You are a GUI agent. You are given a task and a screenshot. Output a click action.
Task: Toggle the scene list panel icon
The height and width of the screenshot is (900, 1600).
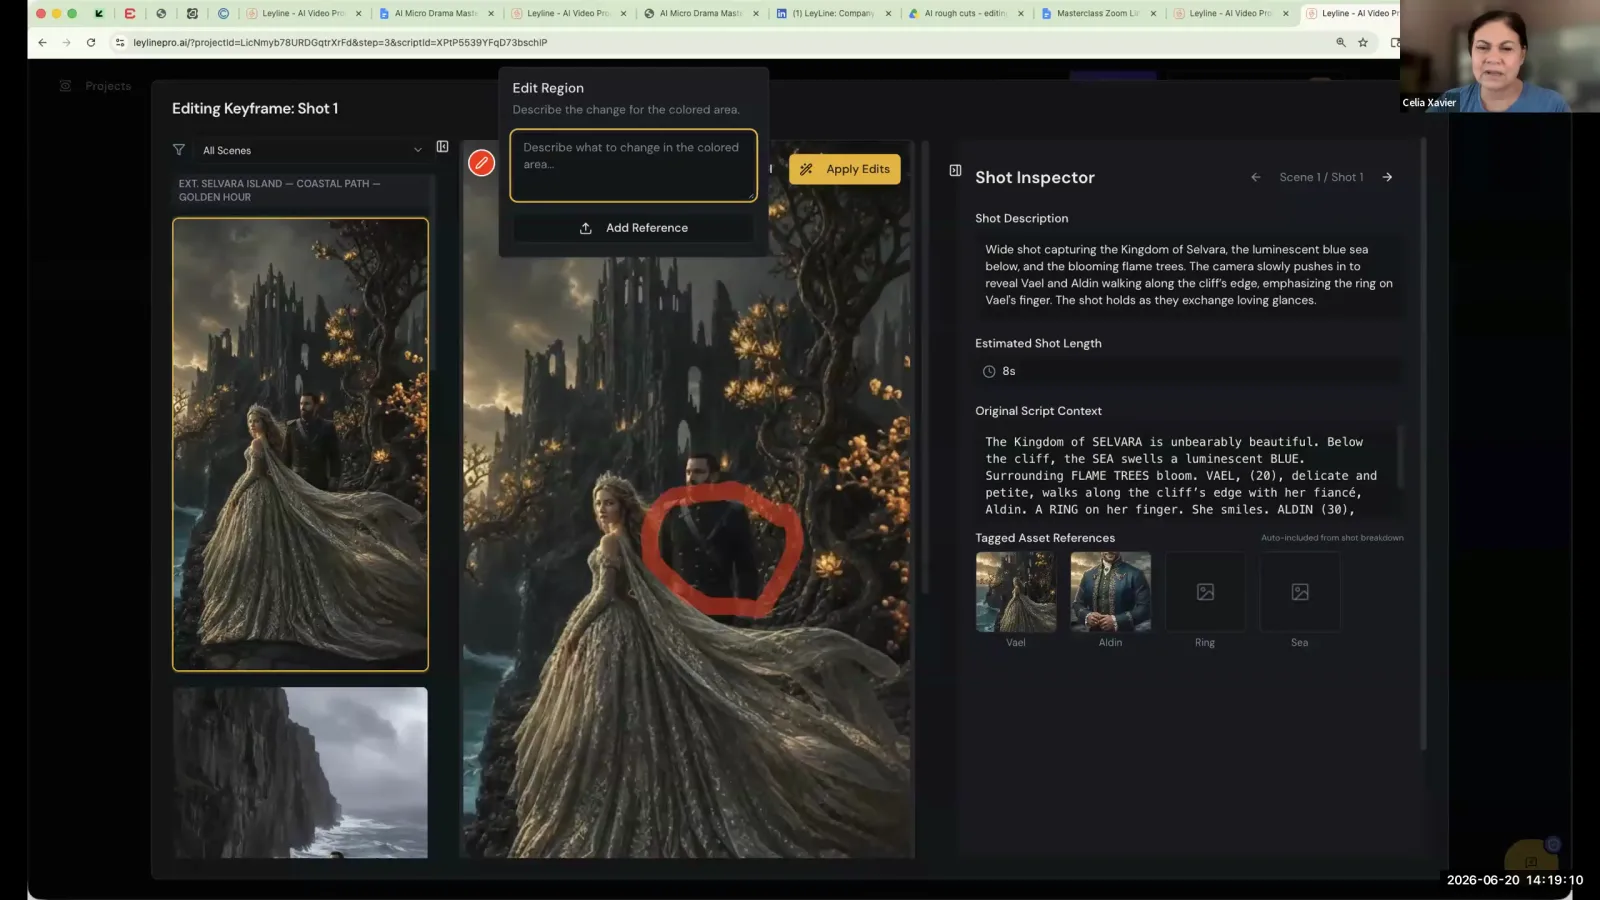pyautogui.click(x=442, y=147)
